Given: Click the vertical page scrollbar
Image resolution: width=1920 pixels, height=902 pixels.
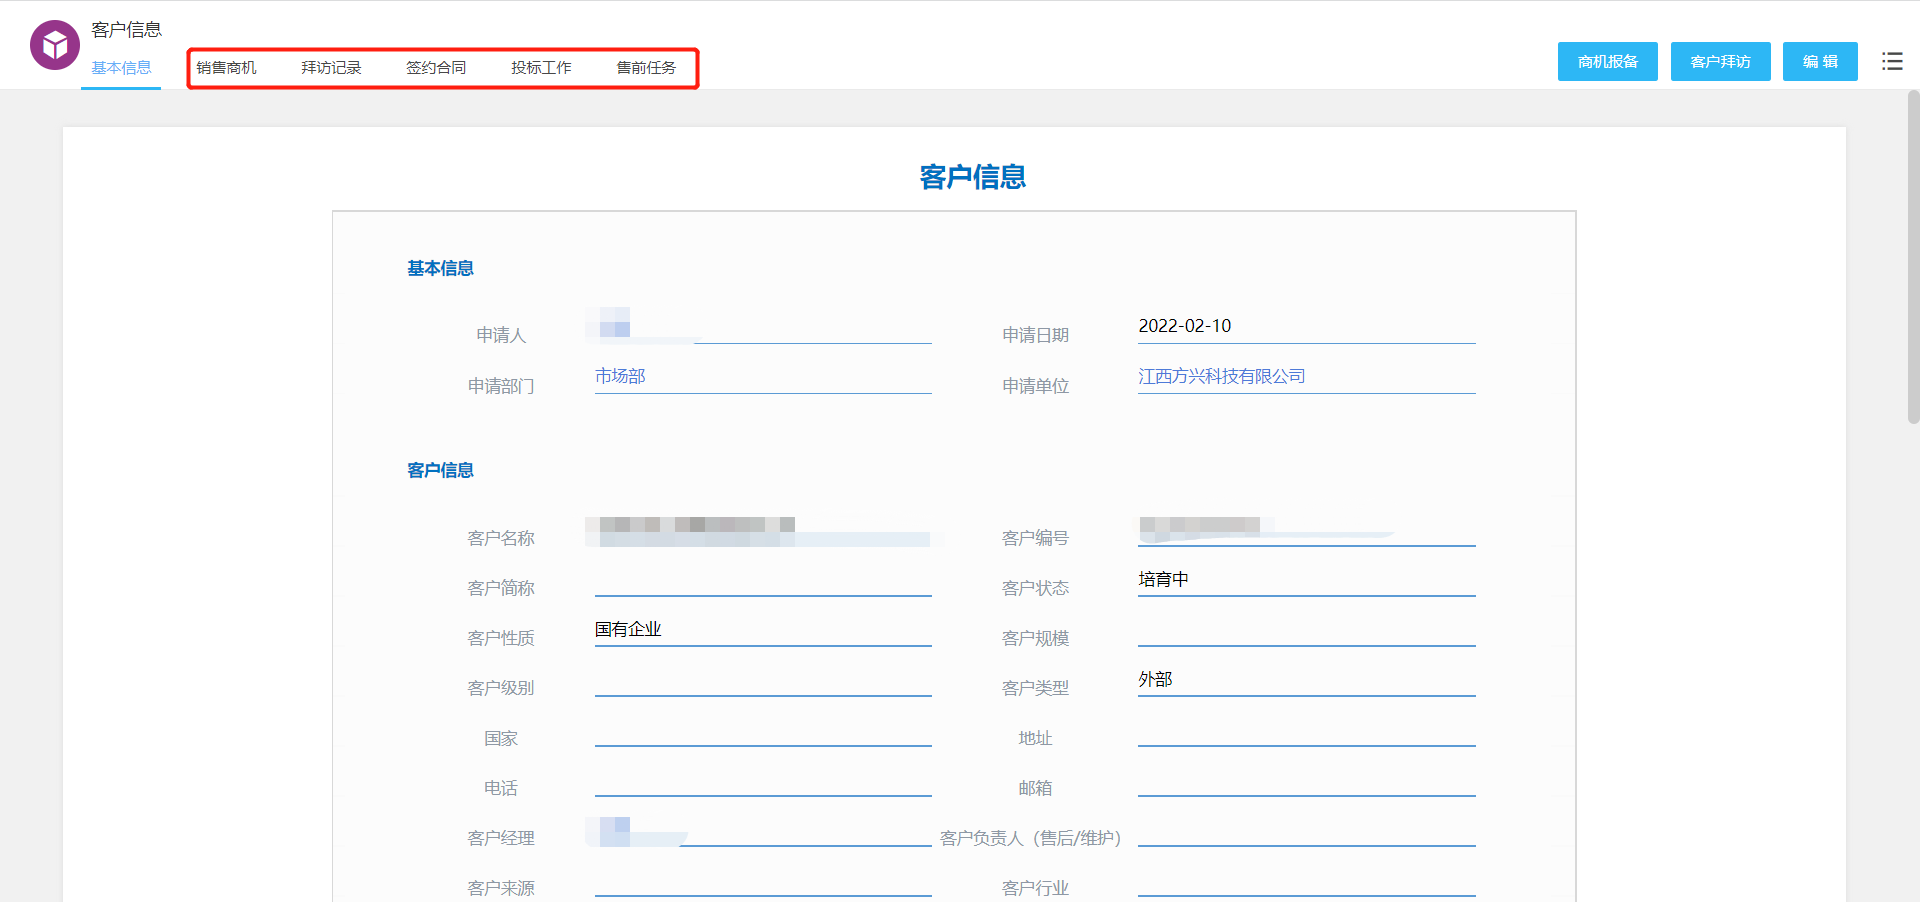Looking at the screenshot, I should click(x=1913, y=258).
